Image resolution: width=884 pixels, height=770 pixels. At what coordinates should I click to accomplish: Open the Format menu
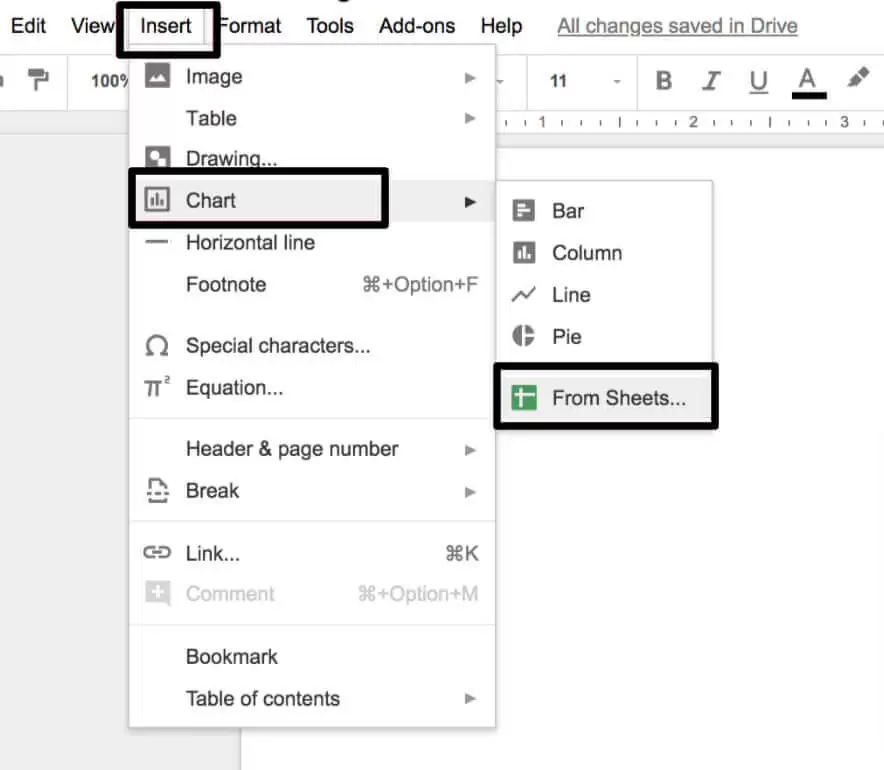tap(251, 26)
